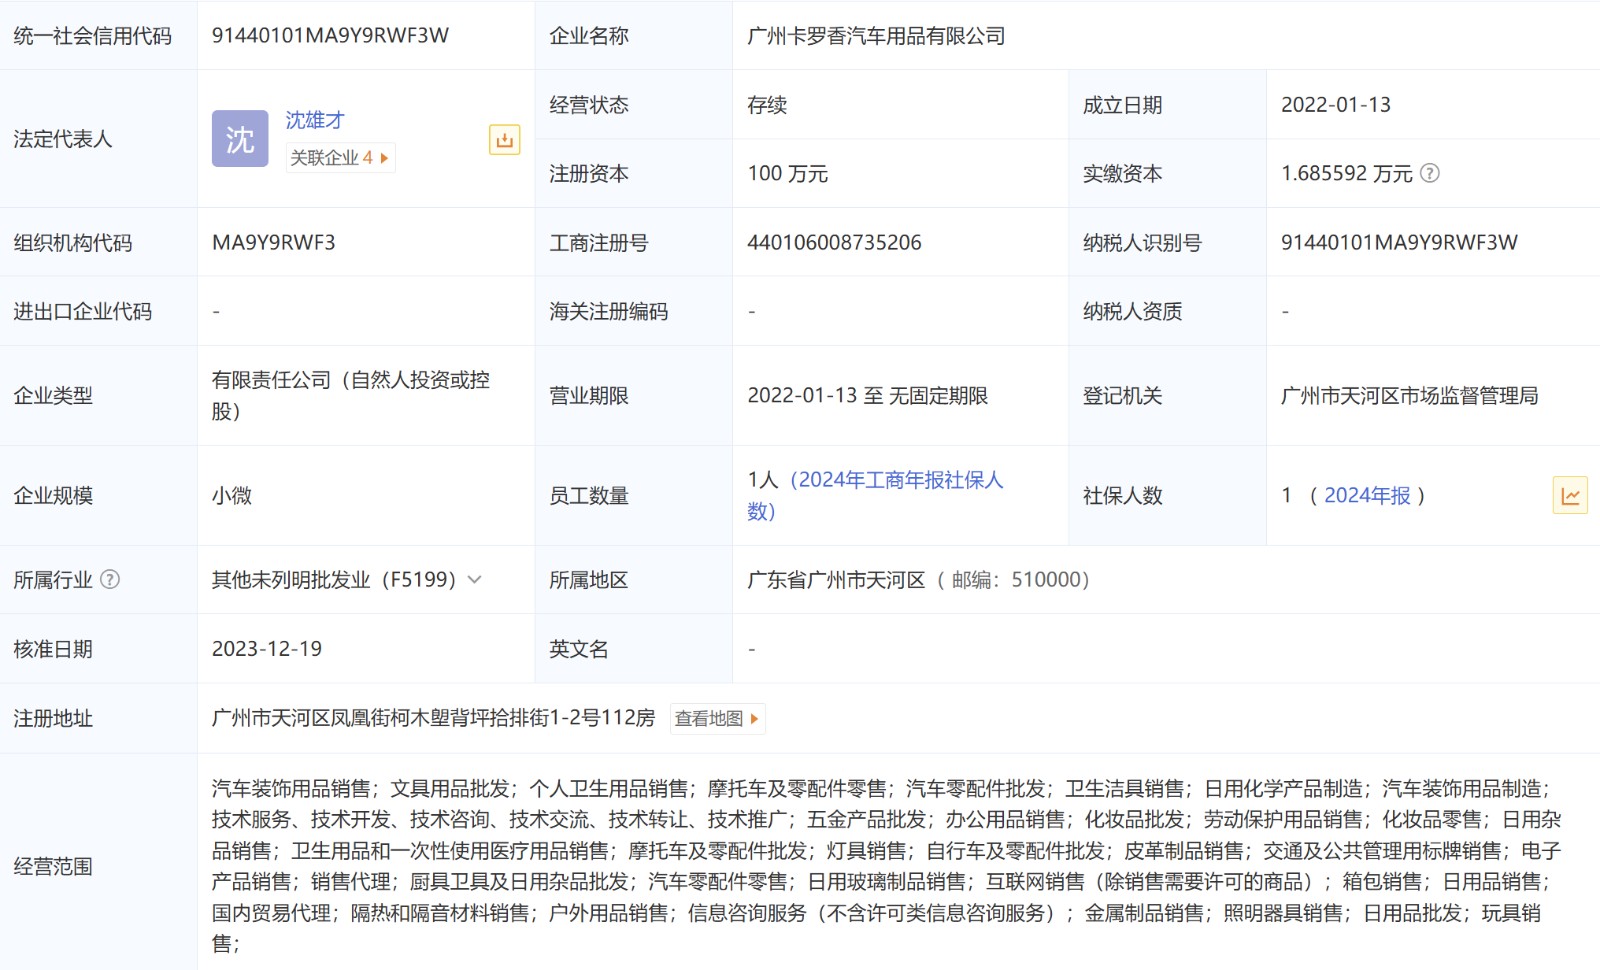
Task: Expand 关联企业 4 related companies
Action: [x=340, y=158]
